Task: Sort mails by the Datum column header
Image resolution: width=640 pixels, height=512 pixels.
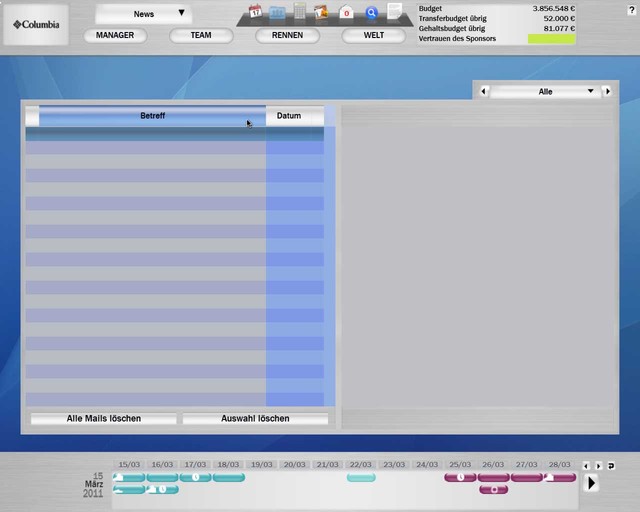Action: pos(289,116)
